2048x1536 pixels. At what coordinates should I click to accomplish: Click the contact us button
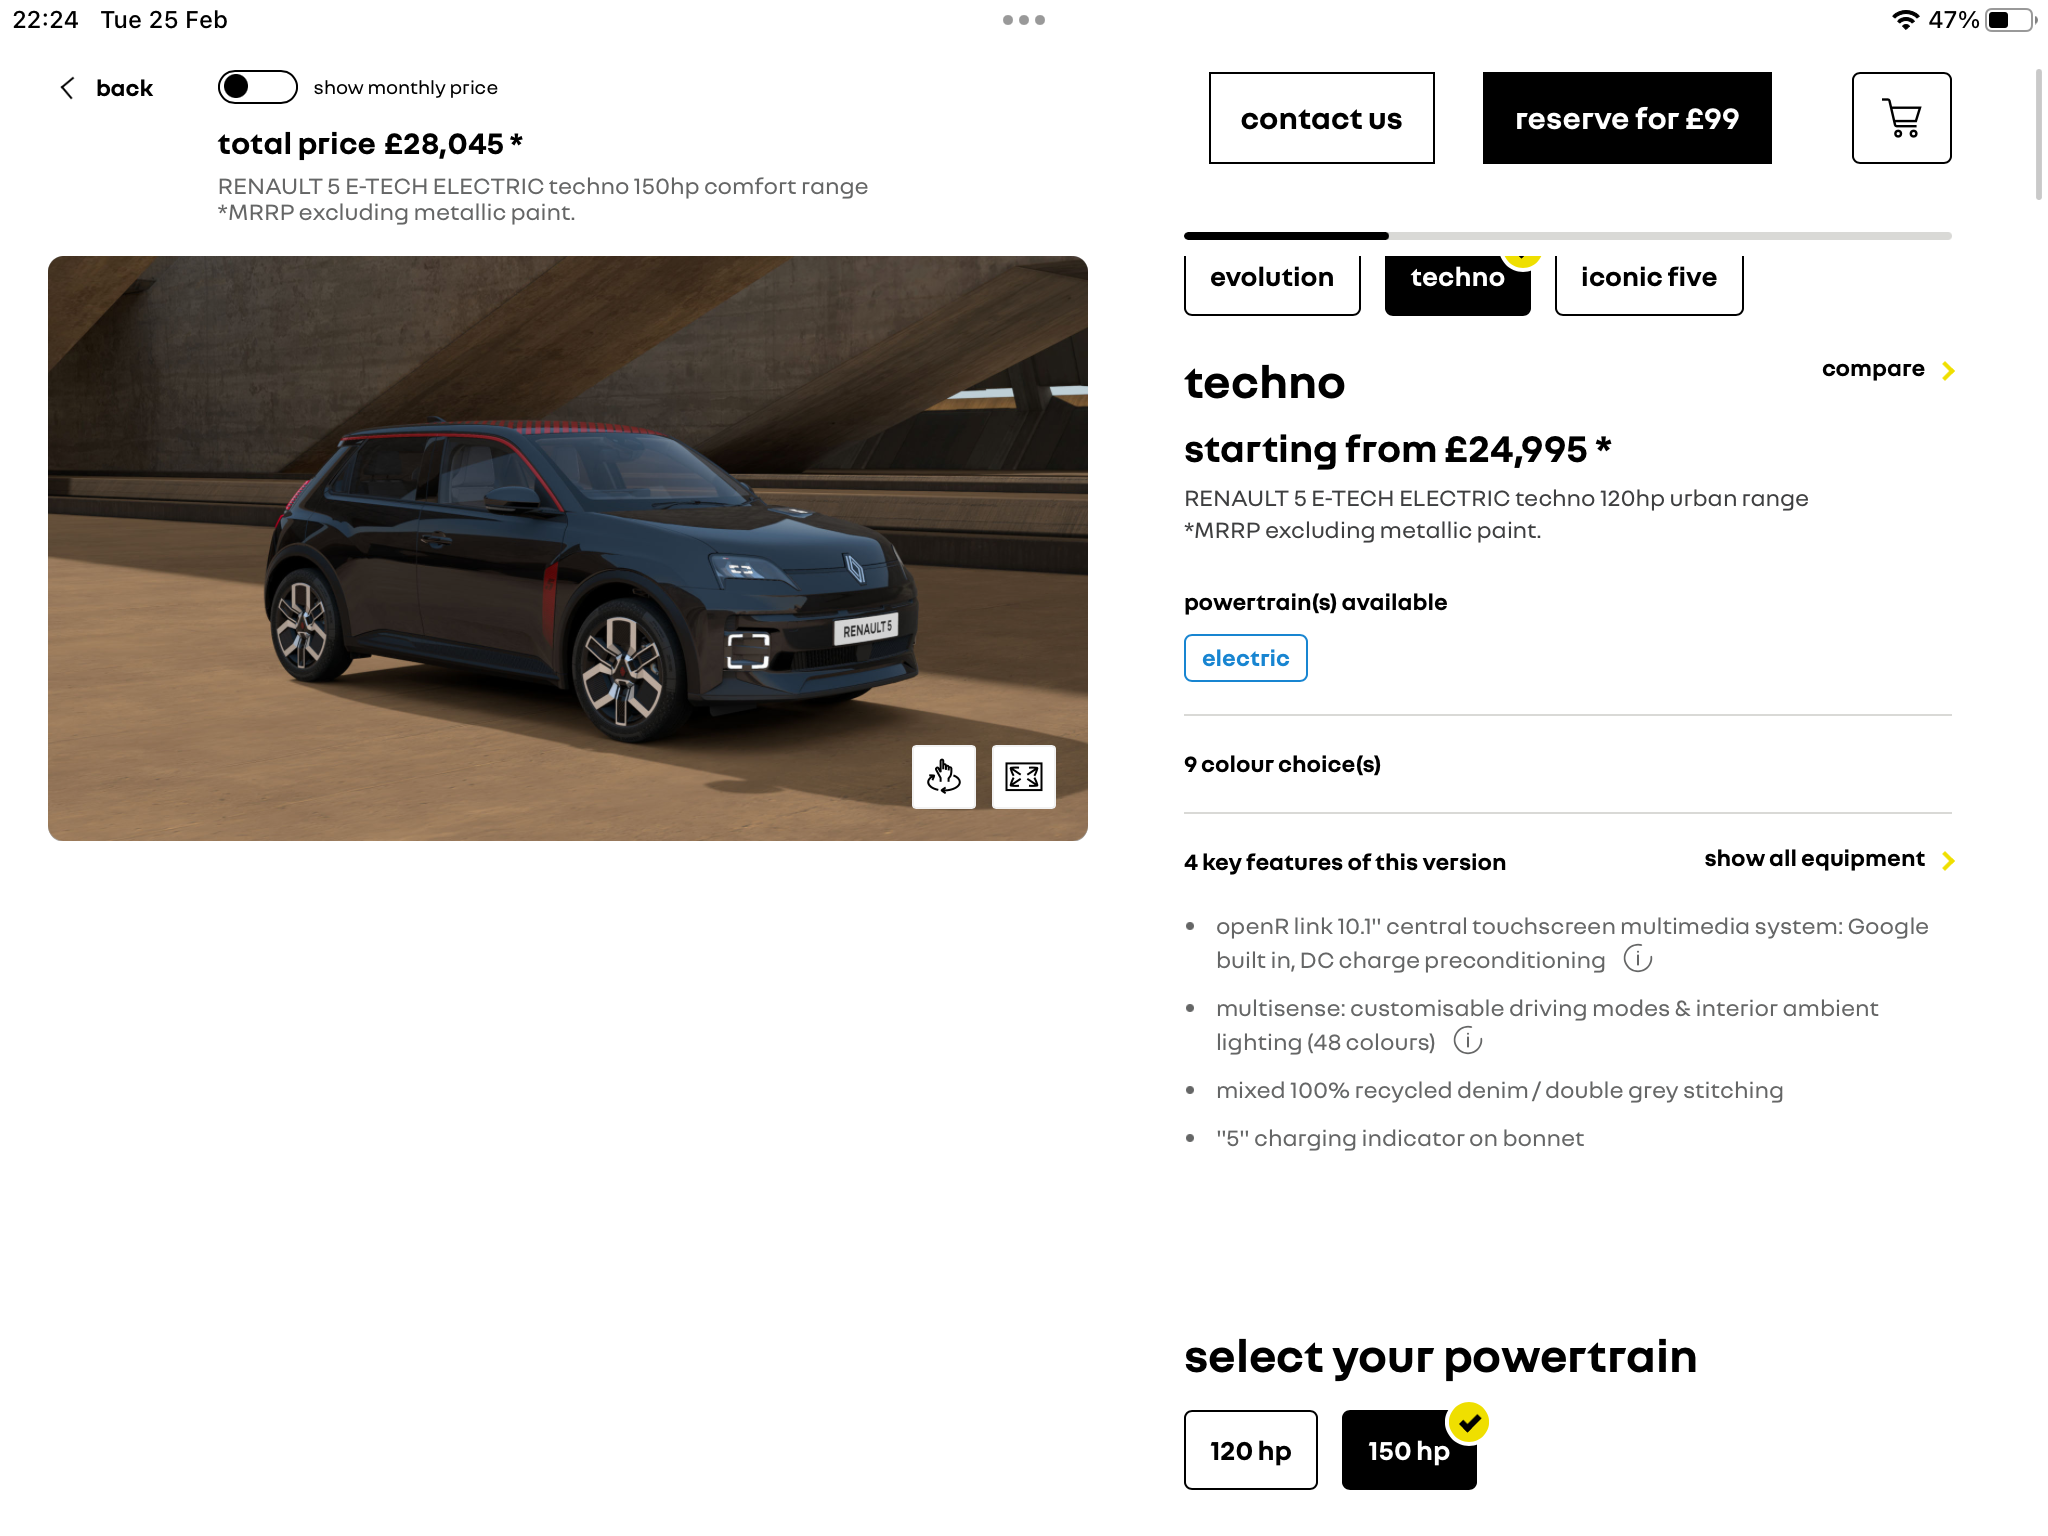coord(1321,118)
